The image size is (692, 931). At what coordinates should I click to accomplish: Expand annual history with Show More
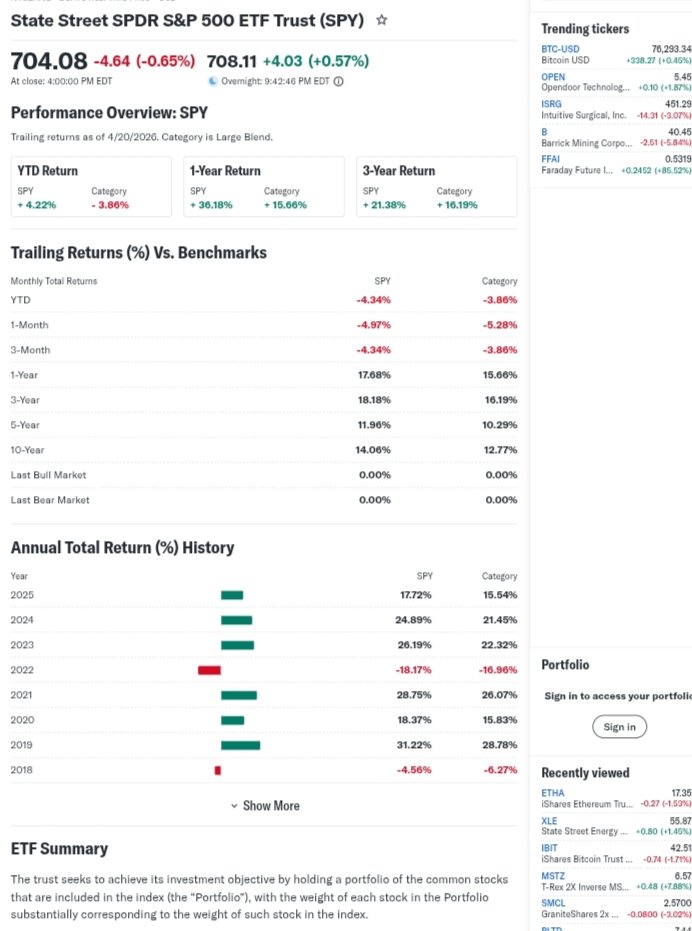(270, 805)
